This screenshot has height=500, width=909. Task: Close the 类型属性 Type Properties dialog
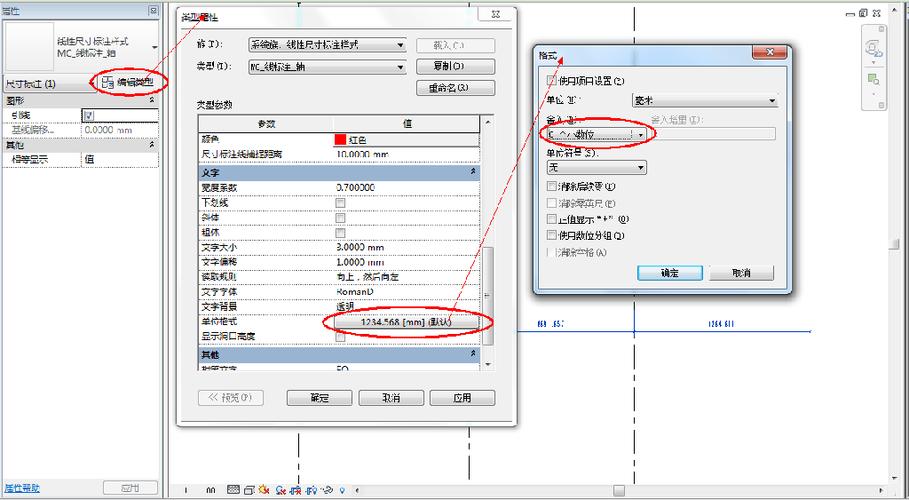496,15
